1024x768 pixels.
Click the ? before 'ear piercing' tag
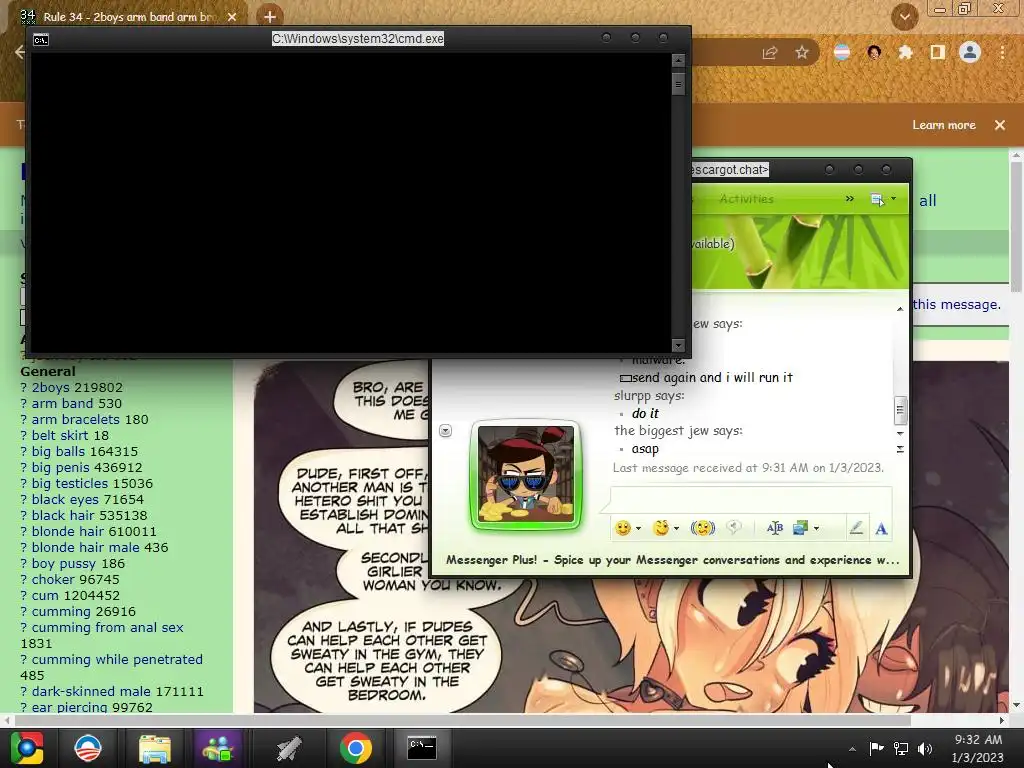pos(24,707)
